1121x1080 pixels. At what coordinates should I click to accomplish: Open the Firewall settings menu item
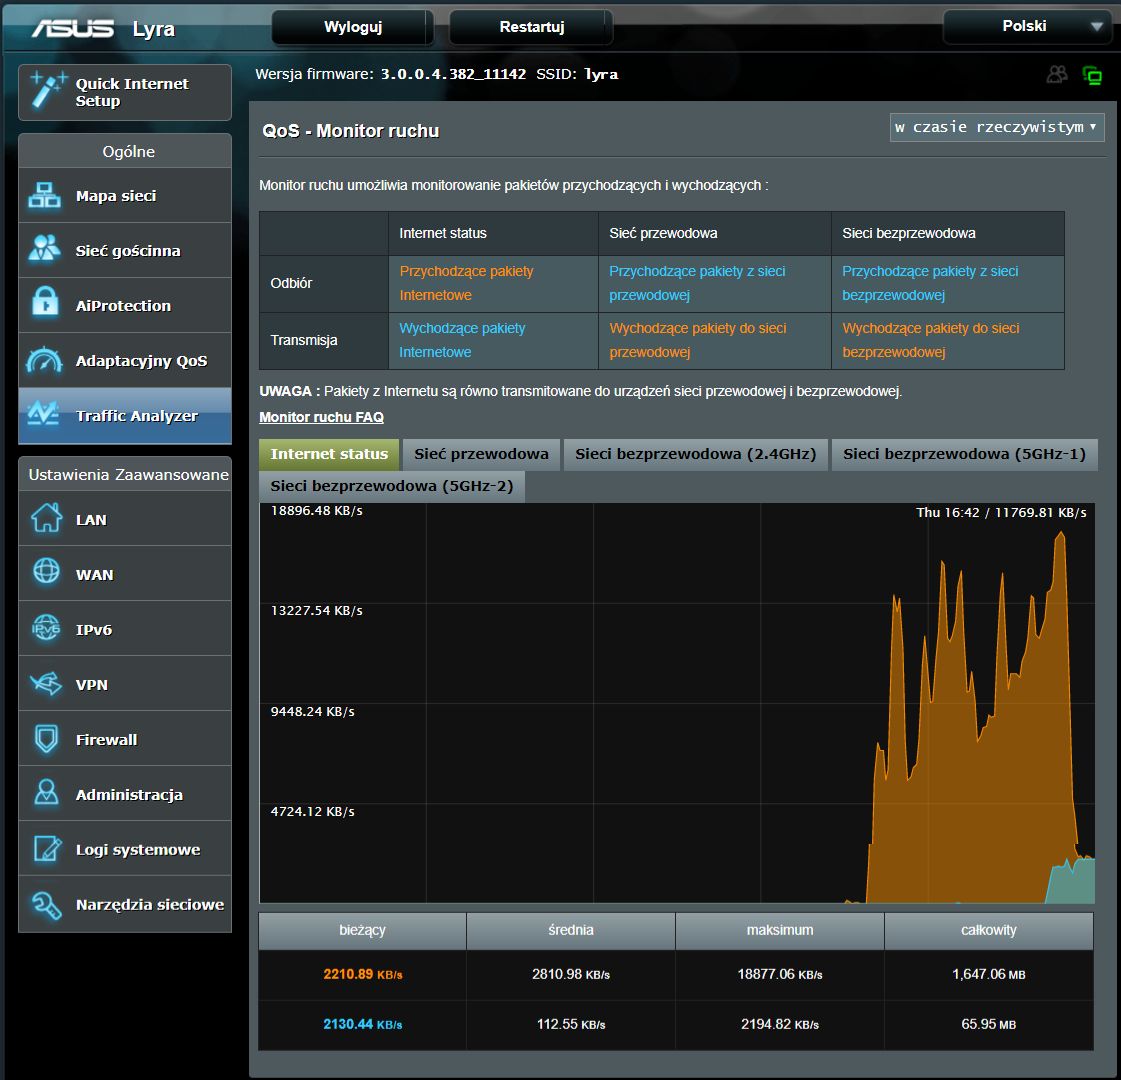pos(125,739)
